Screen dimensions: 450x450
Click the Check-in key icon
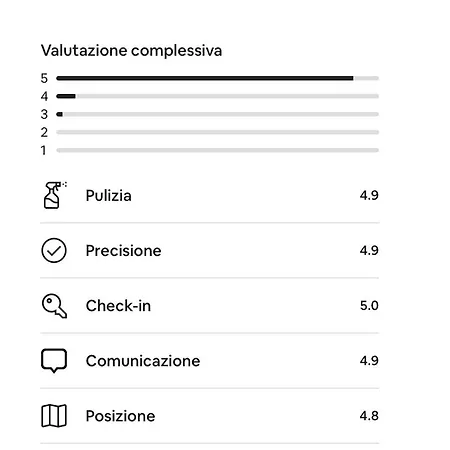[x=54, y=306]
